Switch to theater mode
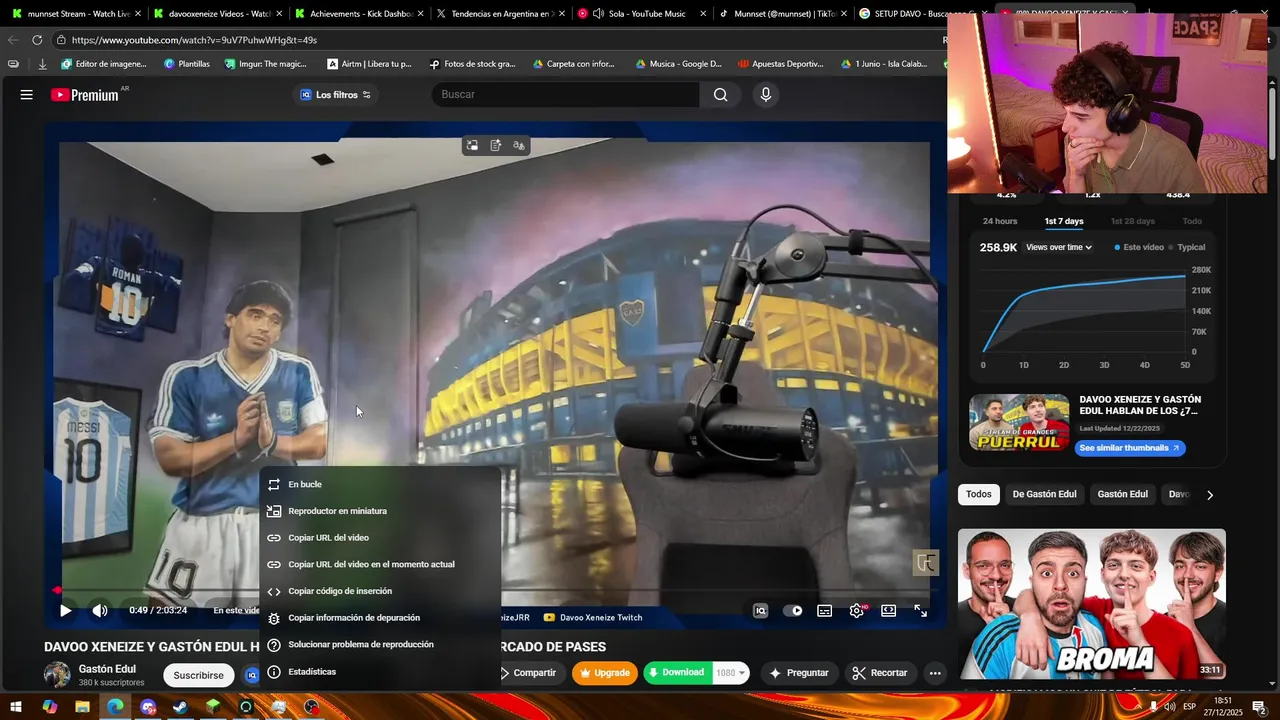 (889, 610)
